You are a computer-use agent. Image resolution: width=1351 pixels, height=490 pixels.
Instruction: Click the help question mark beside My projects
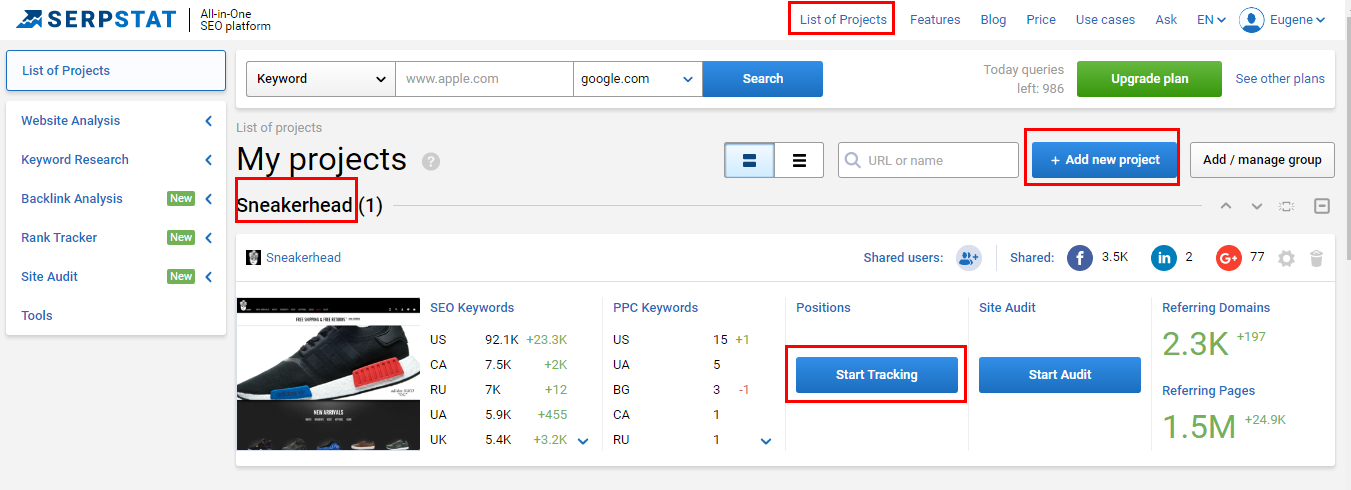click(431, 161)
